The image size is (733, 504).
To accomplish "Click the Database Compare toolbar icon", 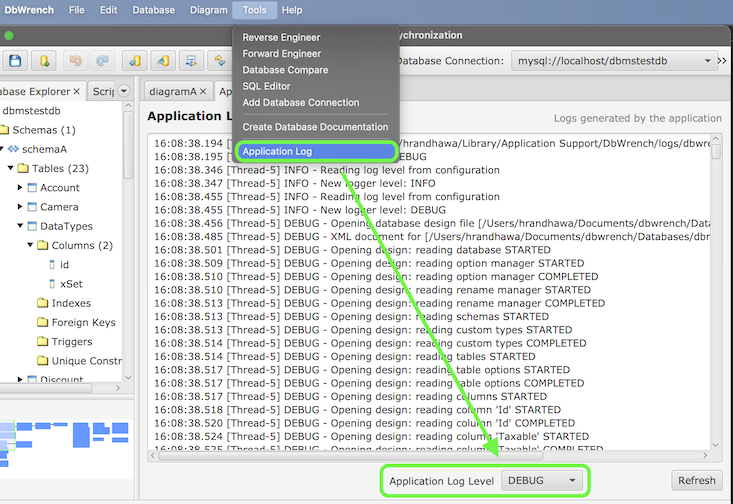I will point(191,61).
